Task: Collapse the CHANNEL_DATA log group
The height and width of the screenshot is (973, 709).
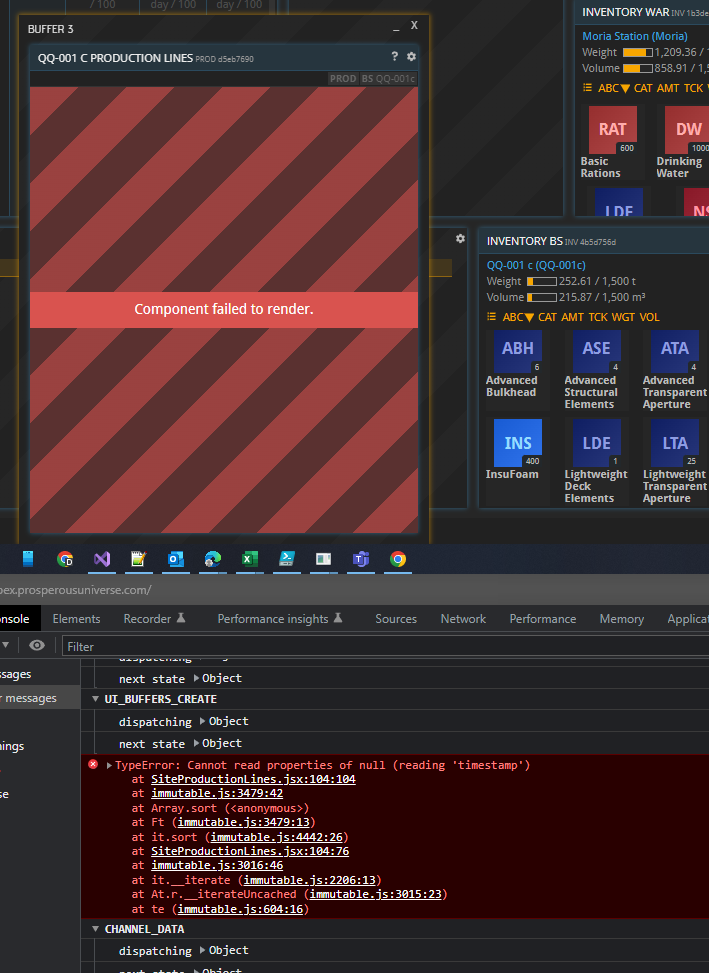Action: (96, 929)
